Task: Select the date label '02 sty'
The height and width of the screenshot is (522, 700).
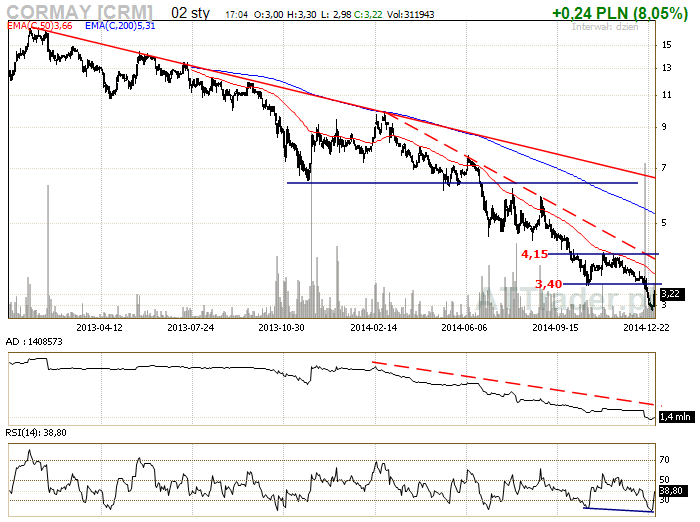Action: (x=190, y=13)
